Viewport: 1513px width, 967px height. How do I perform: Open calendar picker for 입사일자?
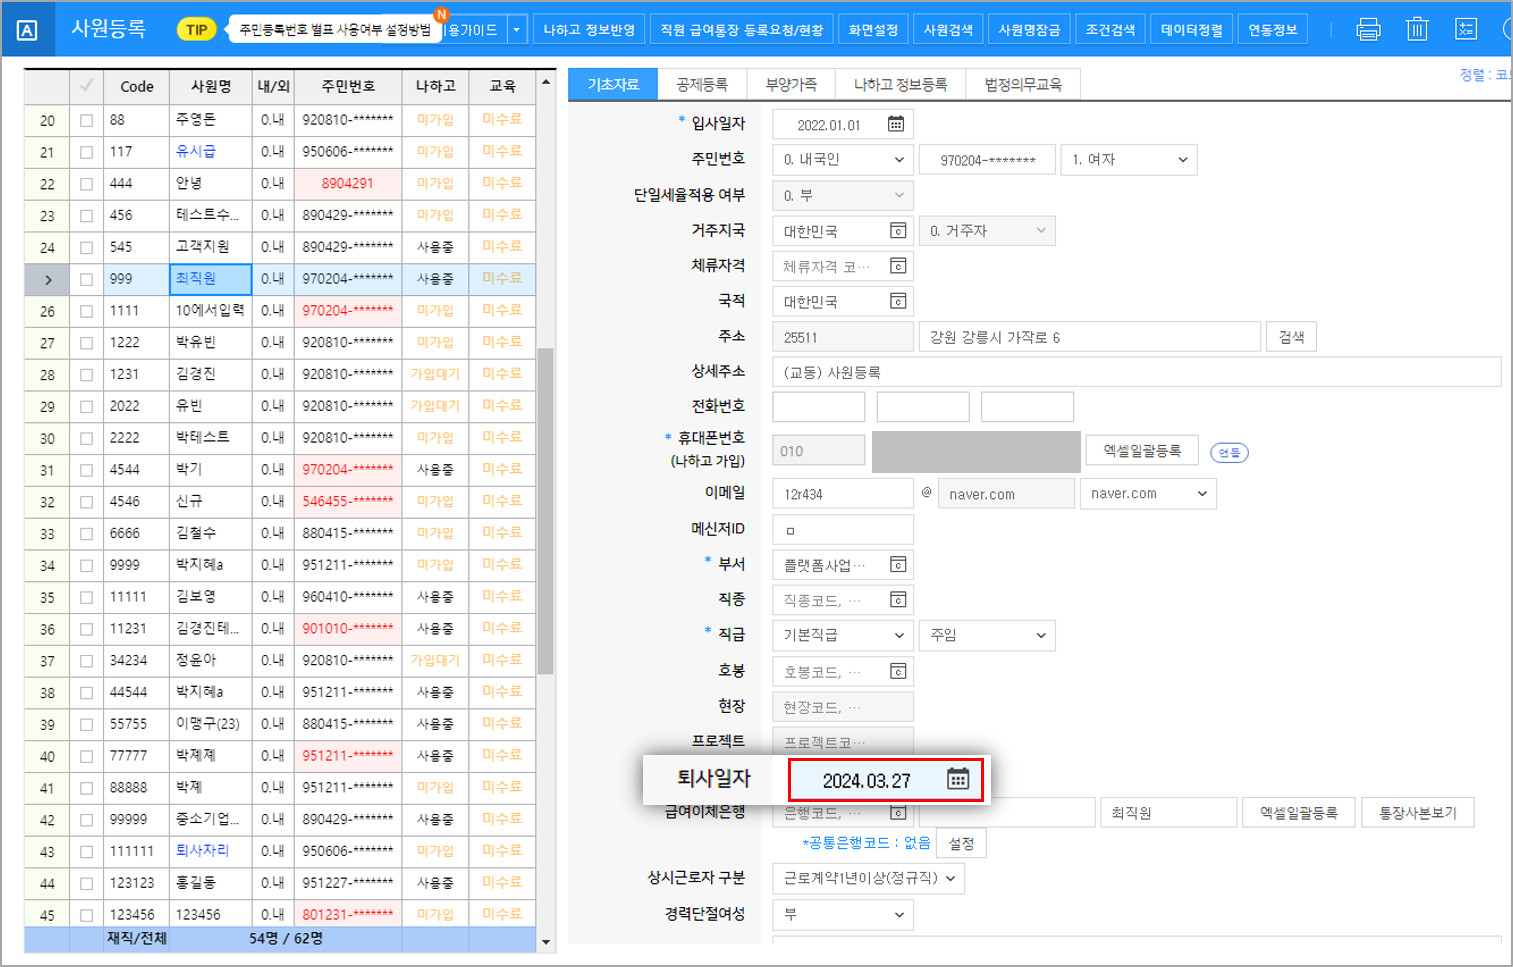[x=896, y=124]
